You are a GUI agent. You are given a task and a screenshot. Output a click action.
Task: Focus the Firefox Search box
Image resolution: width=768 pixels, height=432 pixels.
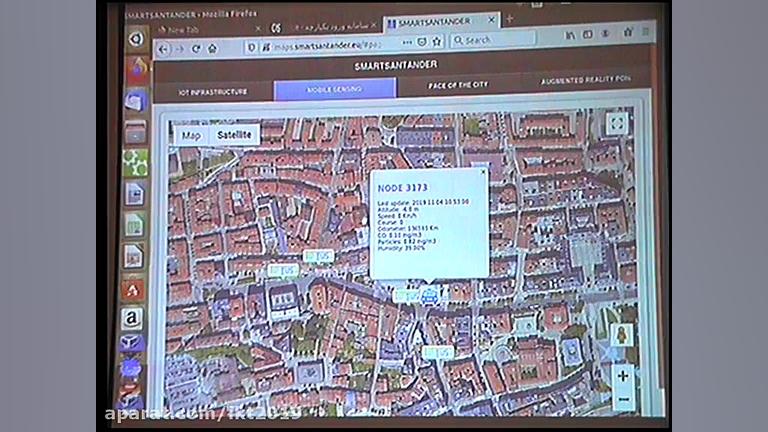(x=493, y=39)
